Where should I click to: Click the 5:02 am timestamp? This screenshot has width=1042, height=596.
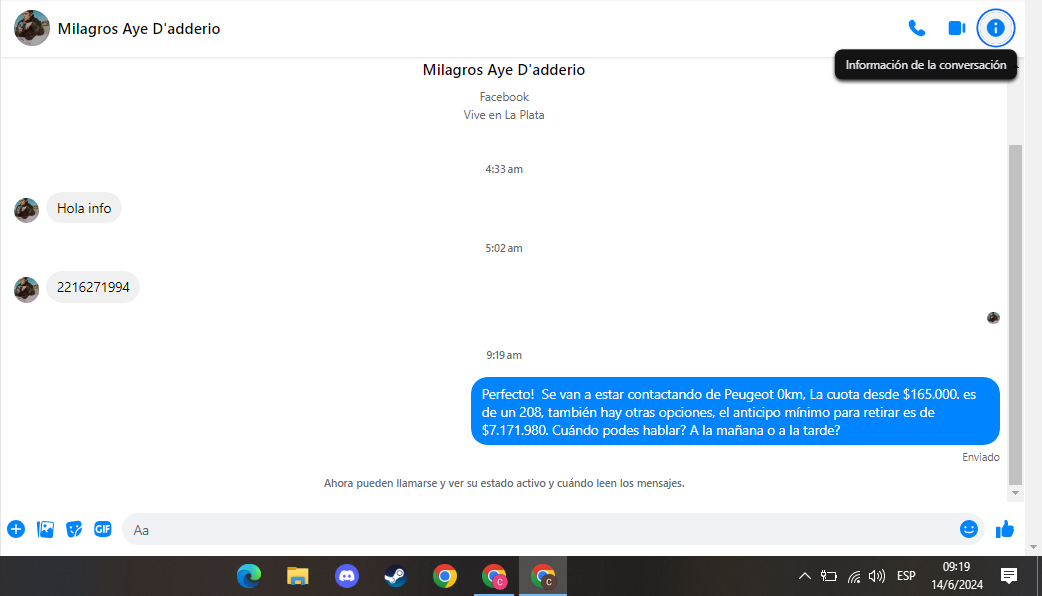[x=504, y=248]
